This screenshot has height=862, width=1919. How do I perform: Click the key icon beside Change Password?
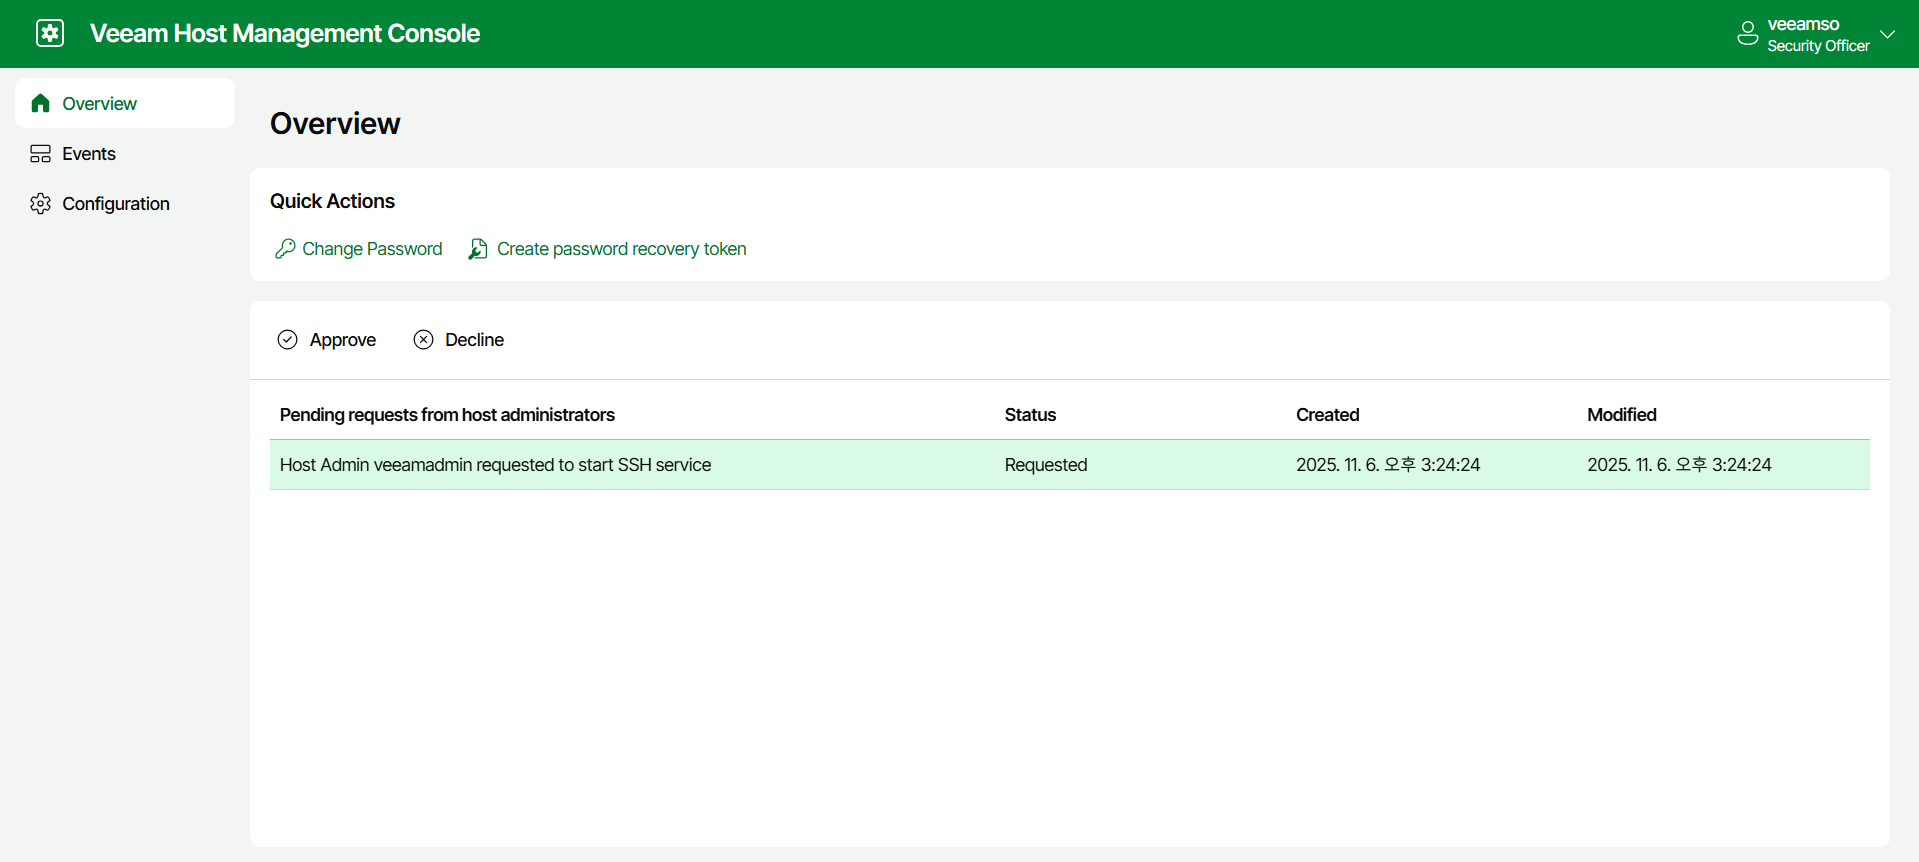pyautogui.click(x=285, y=249)
